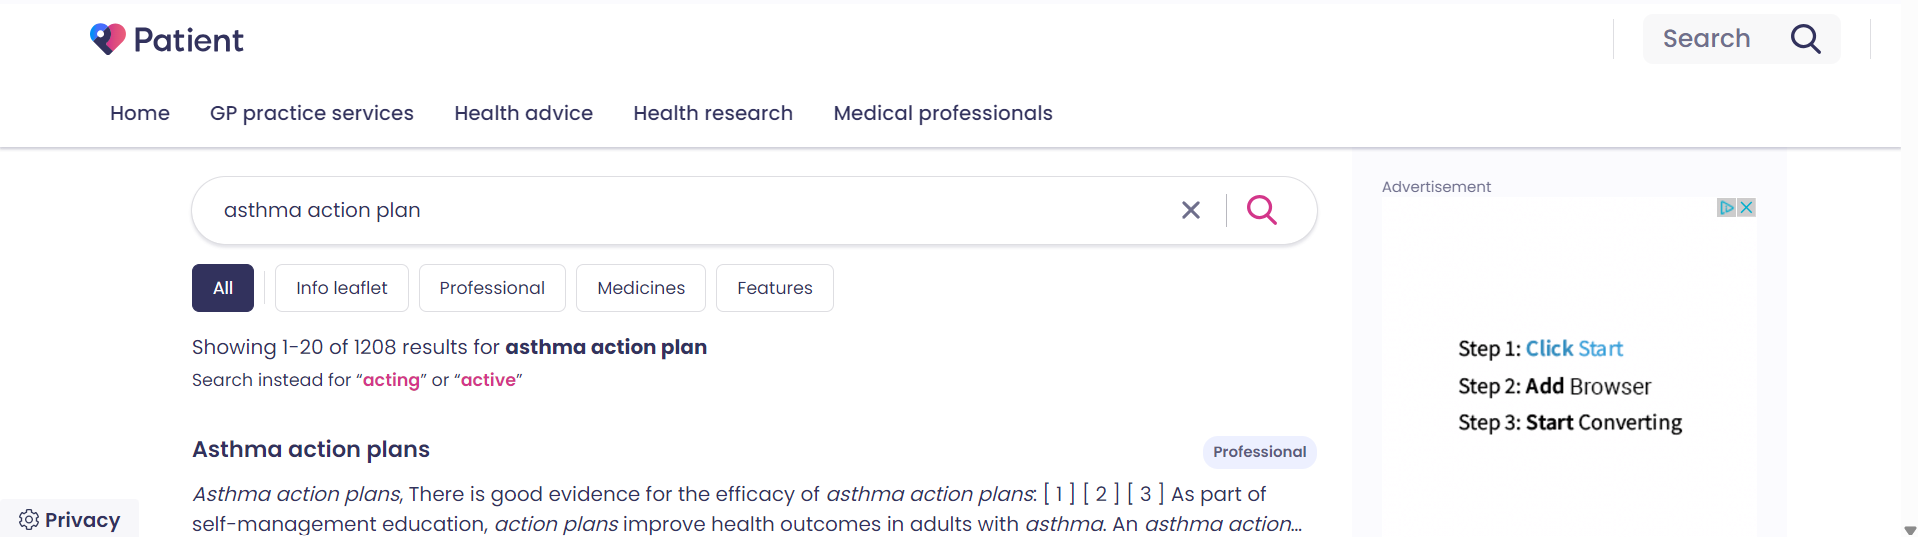The height and width of the screenshot is (537, 1918).
Task: Click the Patient heart logo
Action: point(108,39)
